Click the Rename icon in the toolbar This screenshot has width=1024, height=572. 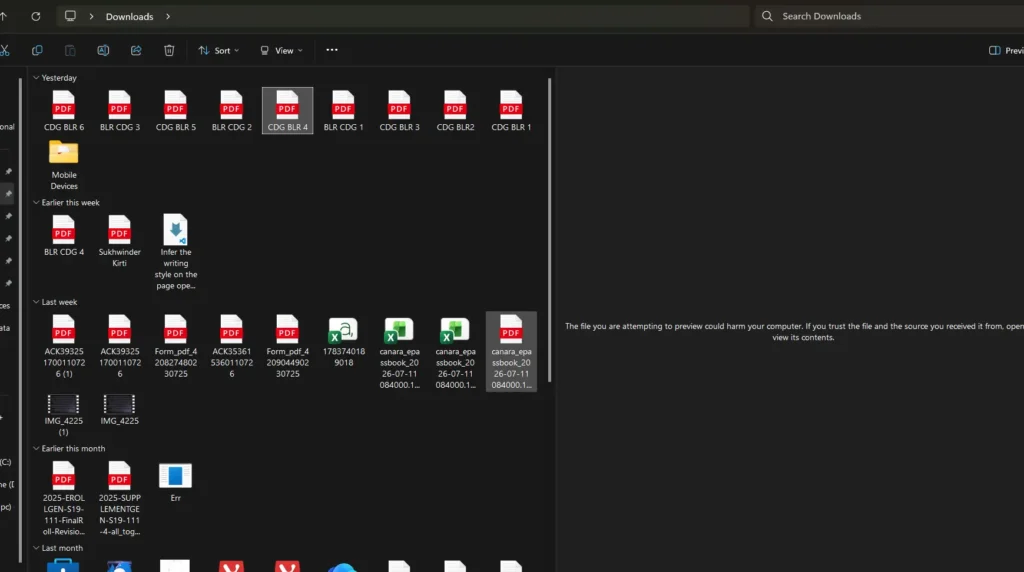pos(103,50)
